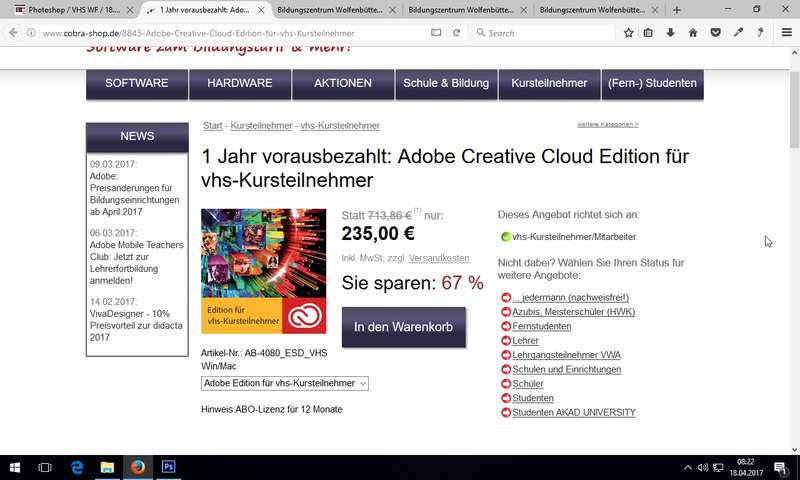Open the bookmarks library icon
The height and width of the screenshot is (480, 800).
pyautogui.click(x=648, y=33)
